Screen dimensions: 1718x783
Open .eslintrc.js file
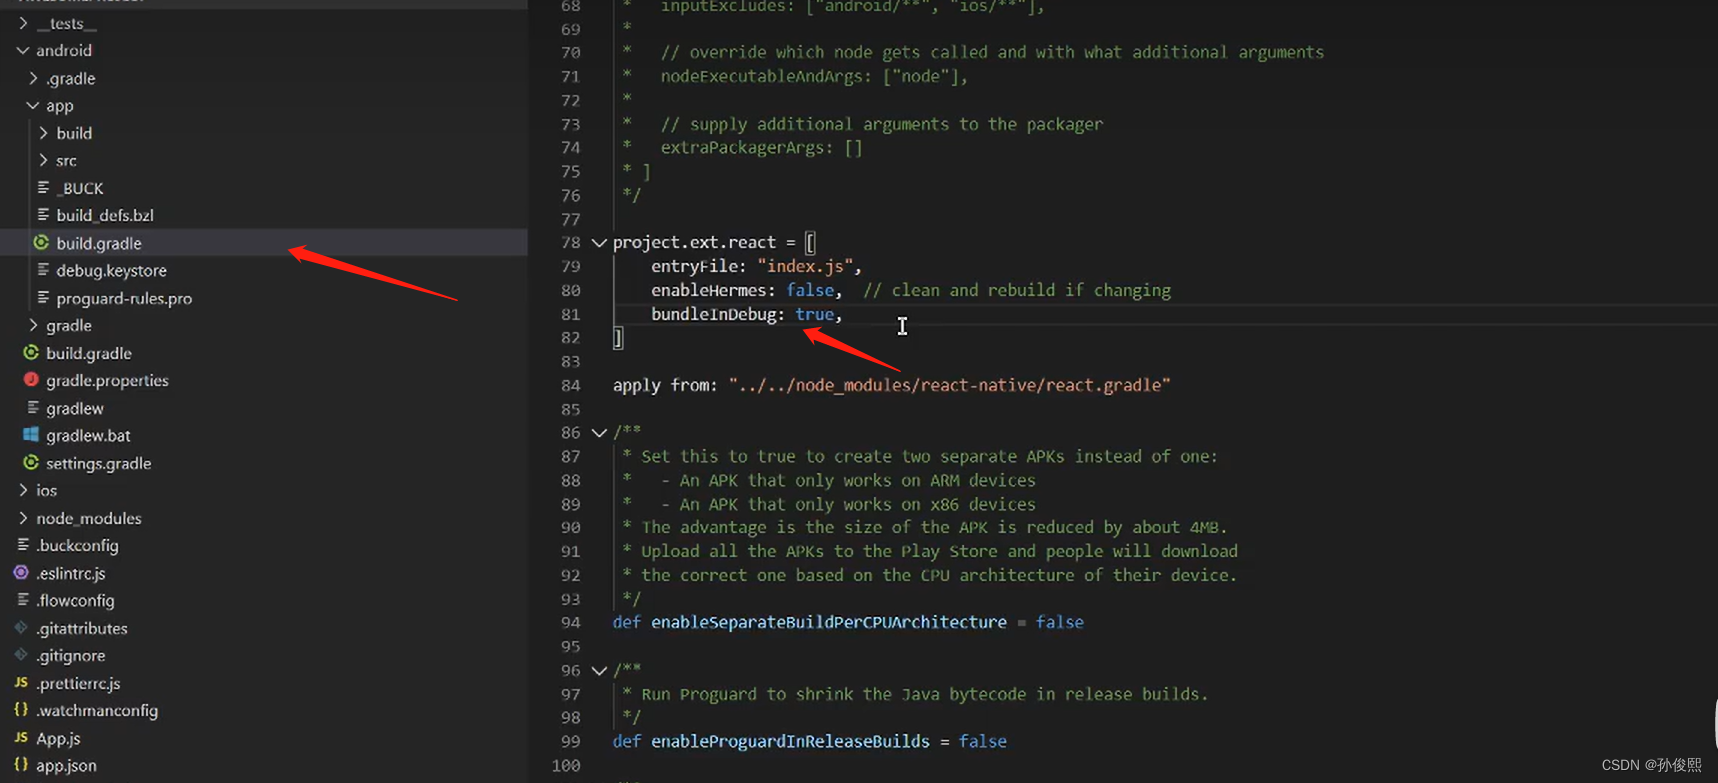click(71, 573)
